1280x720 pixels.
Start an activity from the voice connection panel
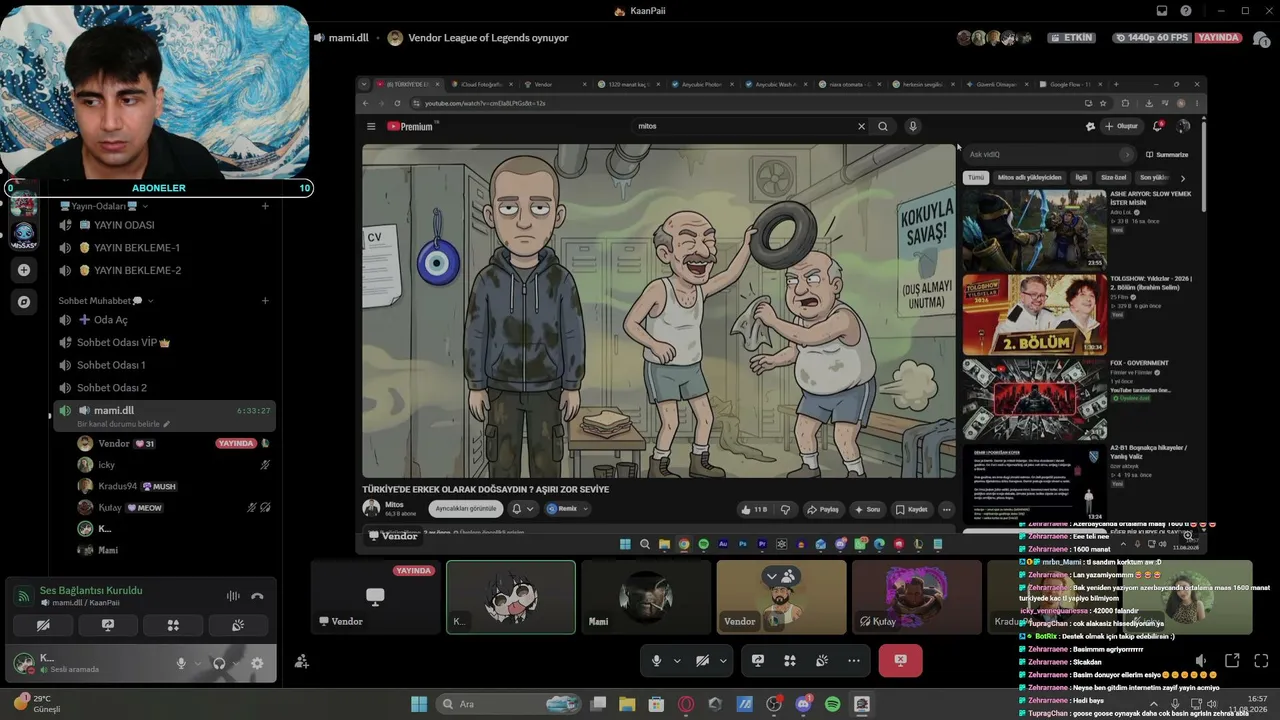(x=173, y=626)
